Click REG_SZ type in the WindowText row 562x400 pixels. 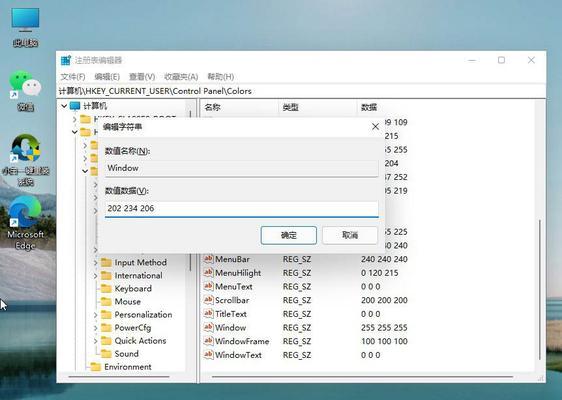[297, 354]
